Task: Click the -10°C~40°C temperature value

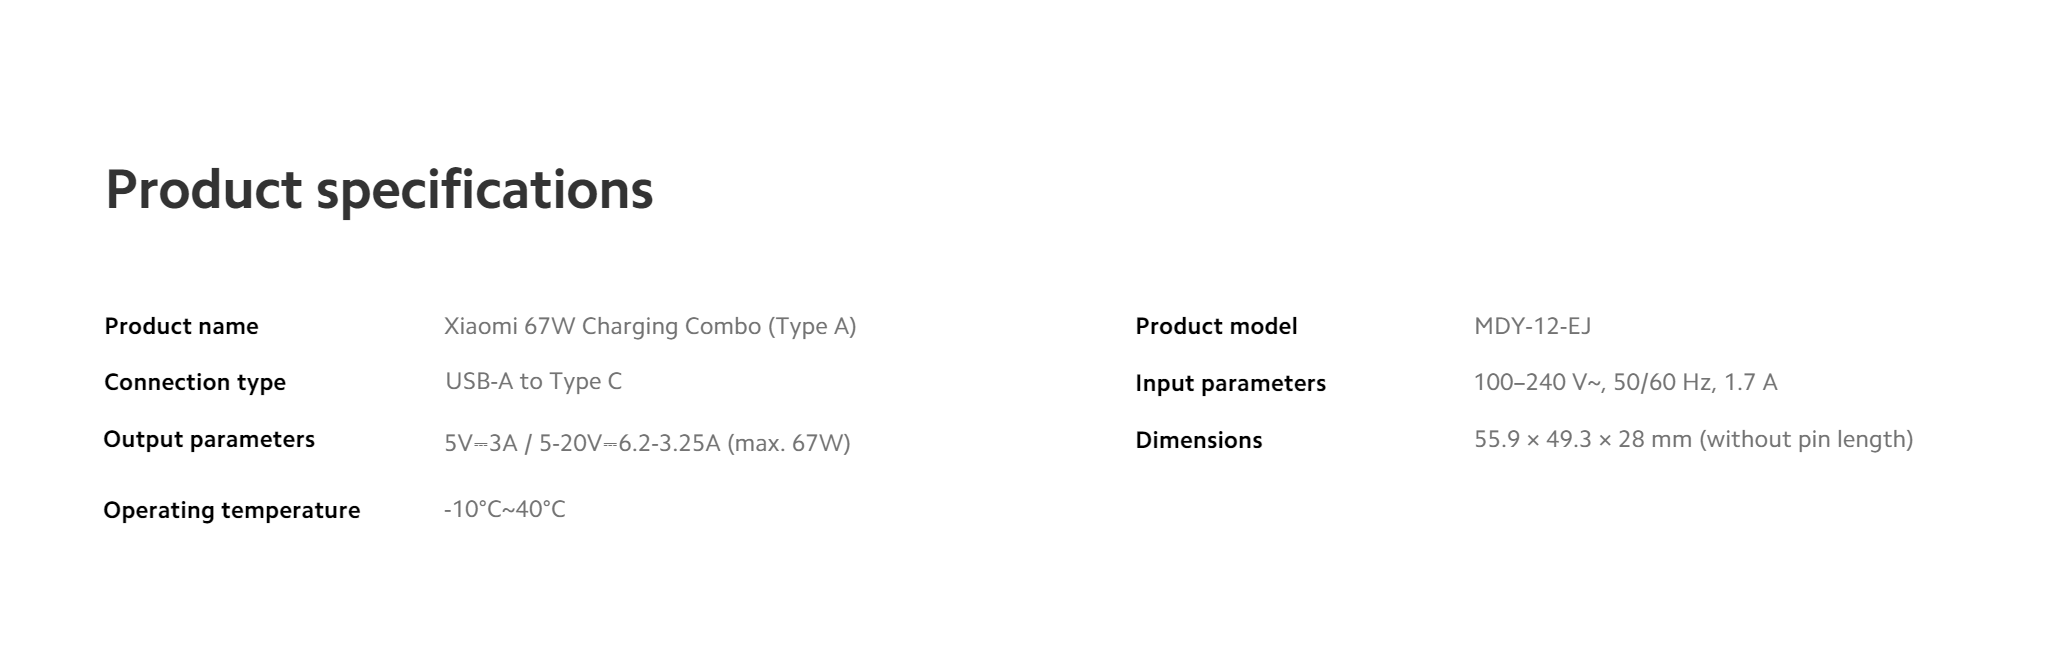Action: [x=505, y=509]
